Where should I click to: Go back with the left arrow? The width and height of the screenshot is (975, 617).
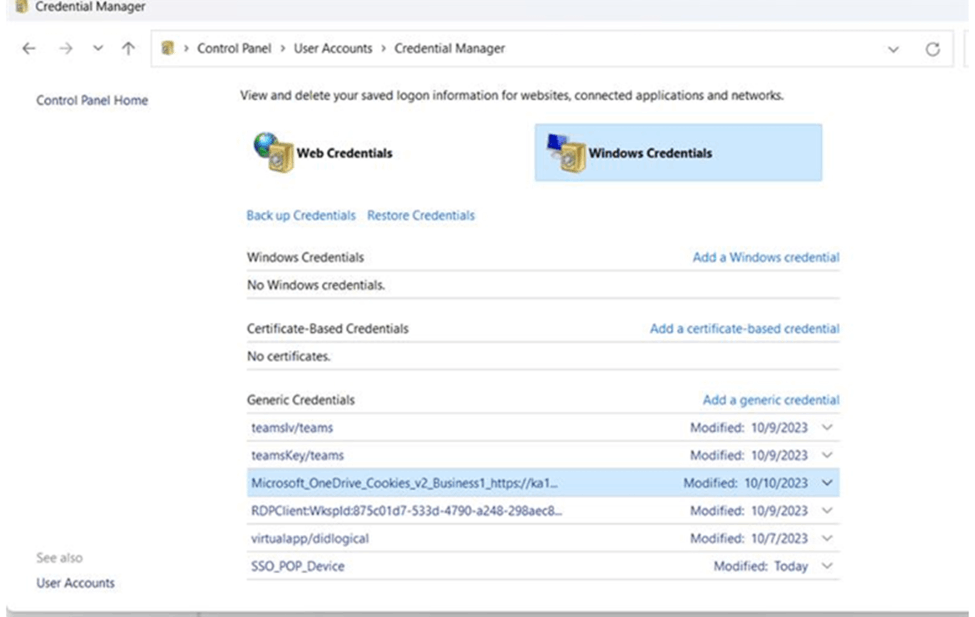30,48
